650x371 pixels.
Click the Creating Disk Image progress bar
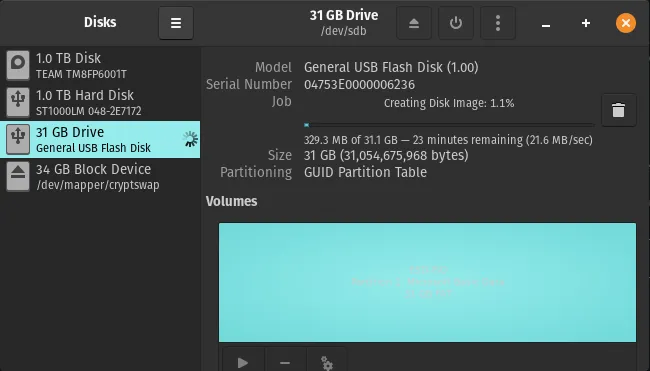(449, 125)
